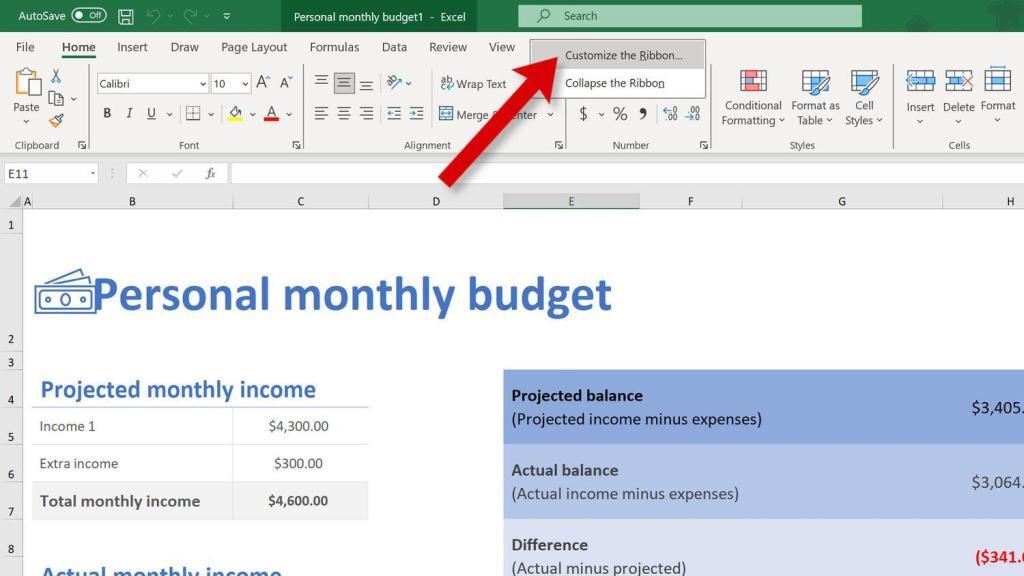Image resolution: width=1024 pixels, height=576 pixels.
Task: Toggle italic formatting
Action: pyautogui.click(x=130, y=114)
